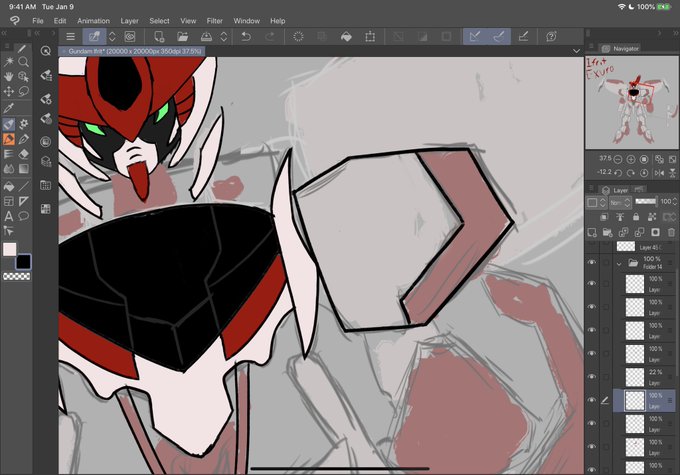Toggle visibility of Folder 14
The height and width of the screenshot is (475, 680).
tap(592, 262)
